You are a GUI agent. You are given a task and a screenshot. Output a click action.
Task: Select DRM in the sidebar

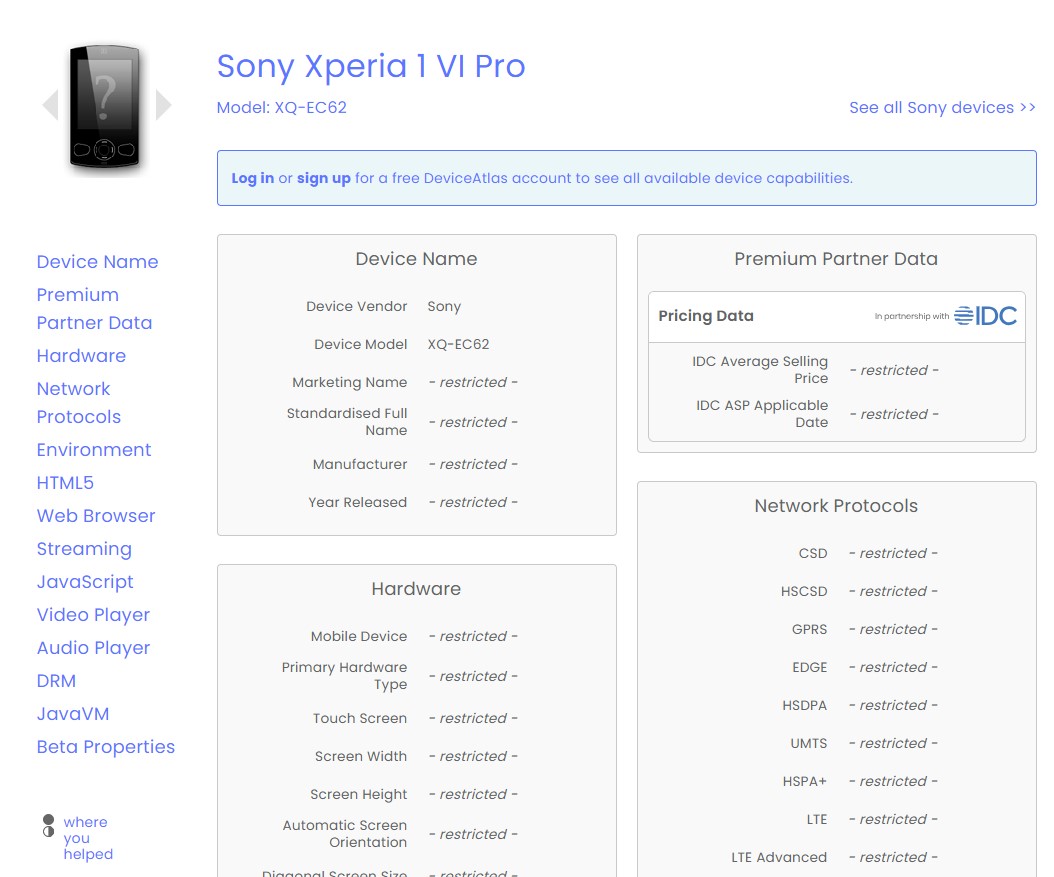pyautogui.click(x=56, y=680)
